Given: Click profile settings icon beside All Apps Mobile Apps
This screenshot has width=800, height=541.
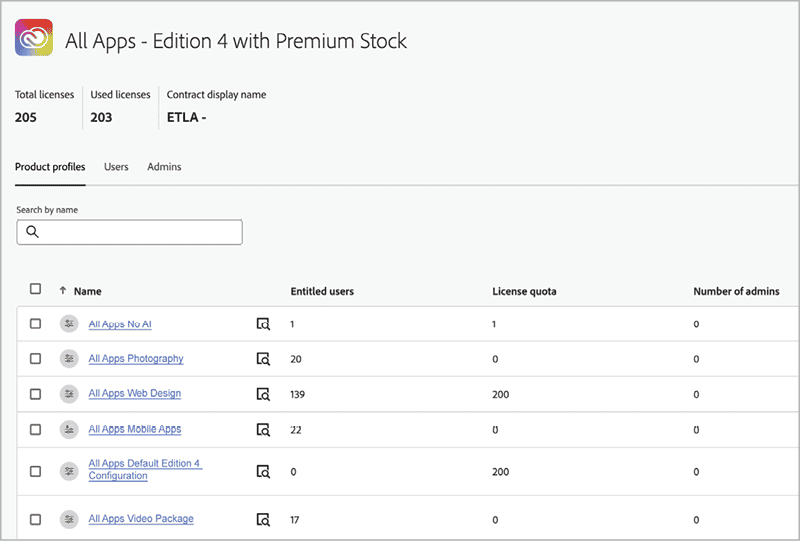Looking at the screenshot, I should [x=69, y=430].
